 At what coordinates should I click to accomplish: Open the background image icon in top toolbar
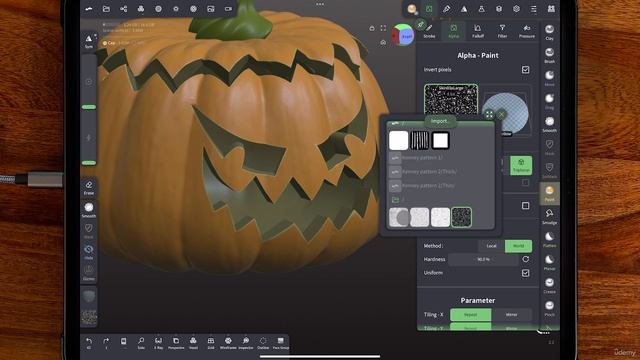[x=211, y=9]
